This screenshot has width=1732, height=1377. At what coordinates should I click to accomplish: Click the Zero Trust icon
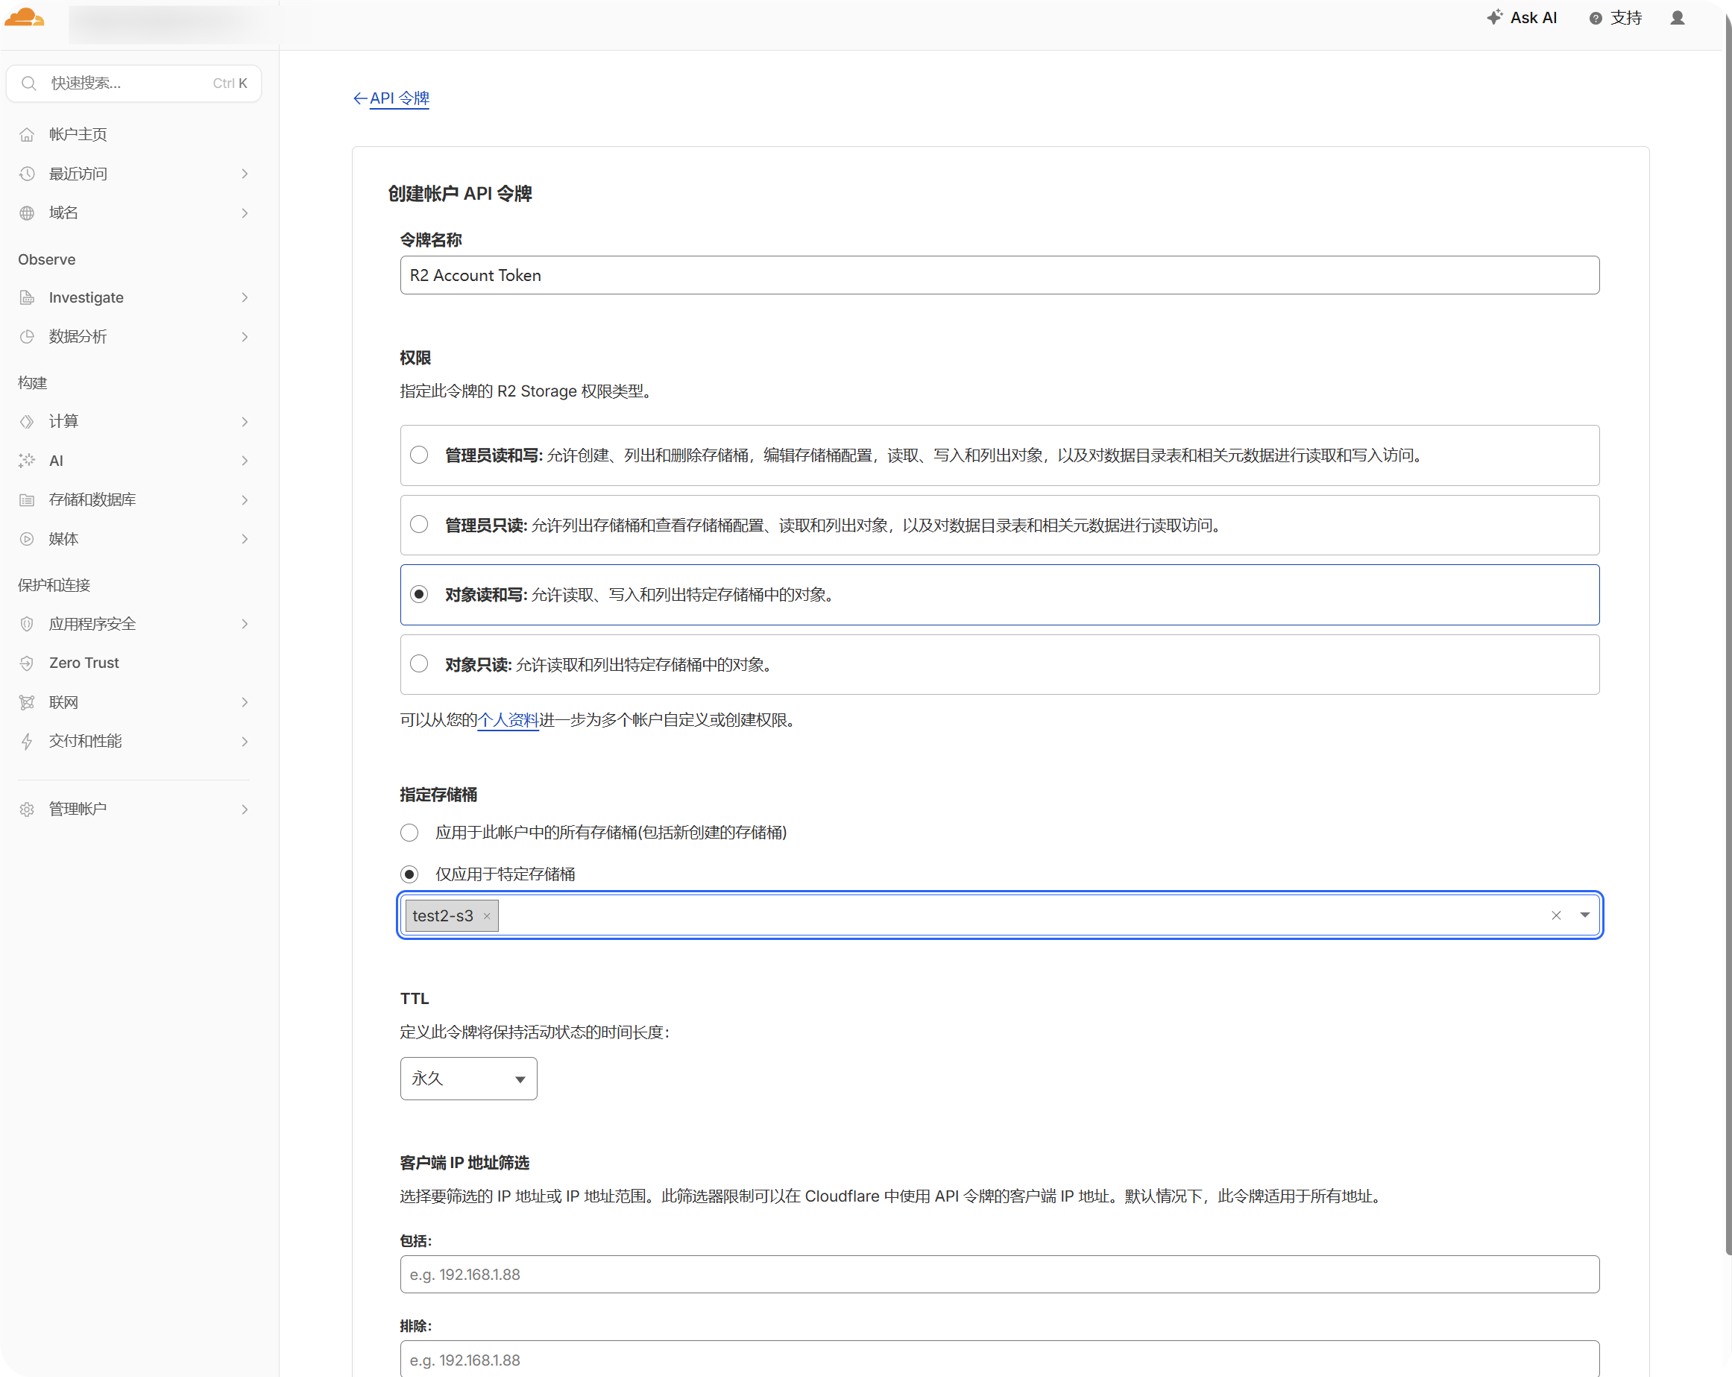tap(27, 663)
